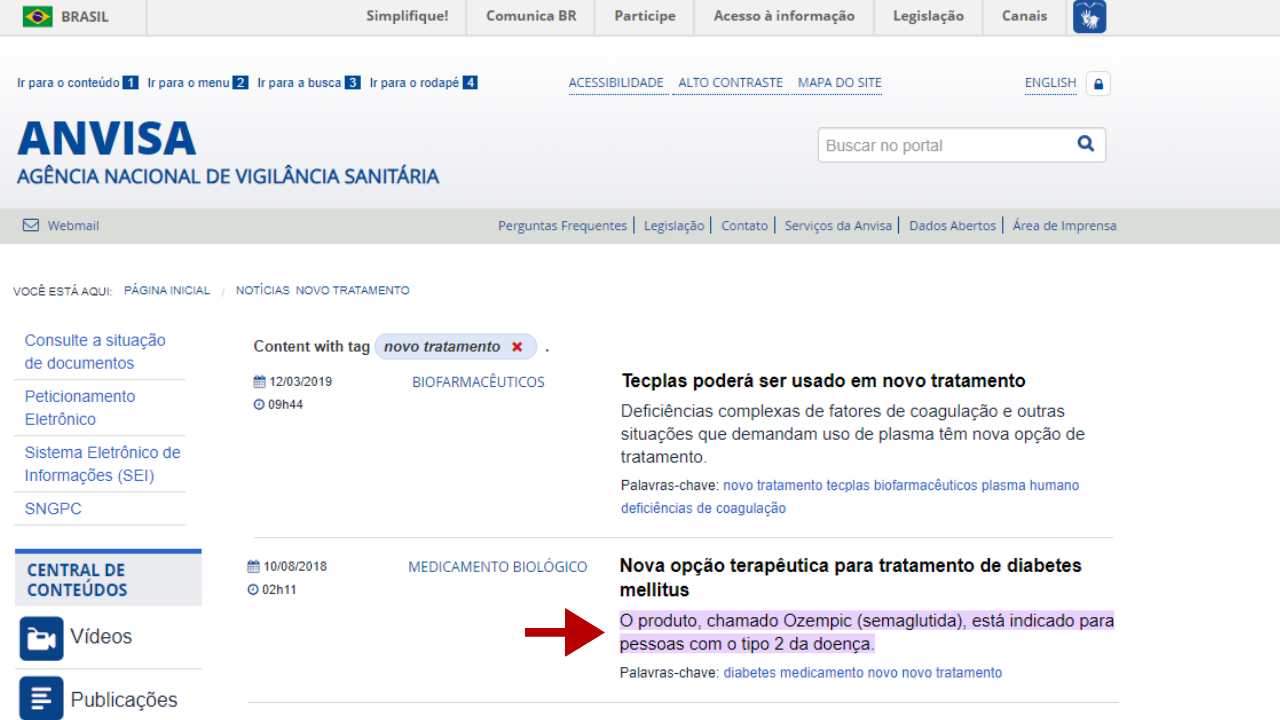Viewport: 1280px width, 720px height.
Task: Toggle ALTO CONTRASTE mode
Action: [730, 83]
